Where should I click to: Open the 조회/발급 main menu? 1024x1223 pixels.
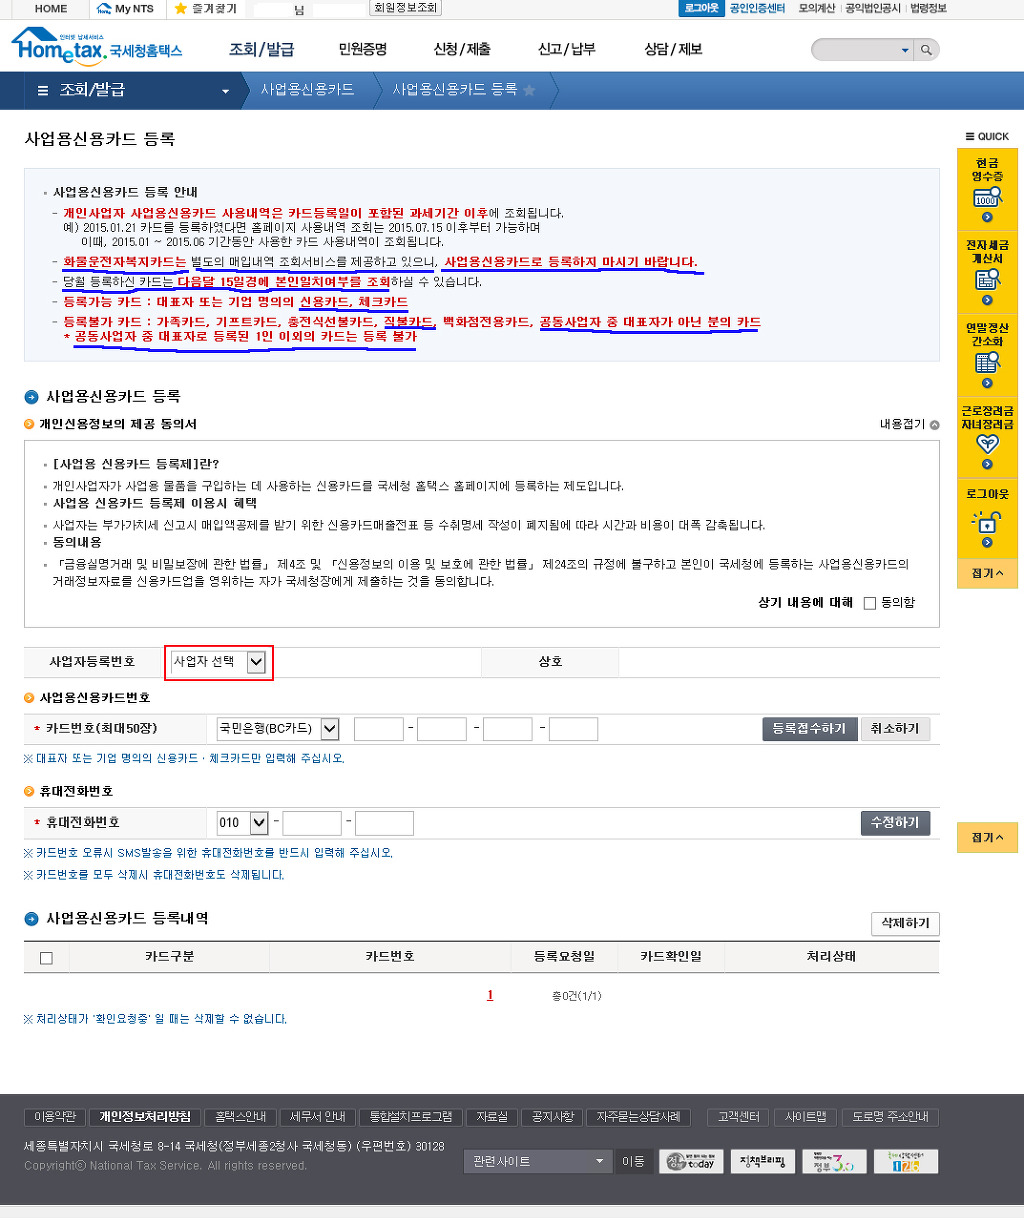262,49
